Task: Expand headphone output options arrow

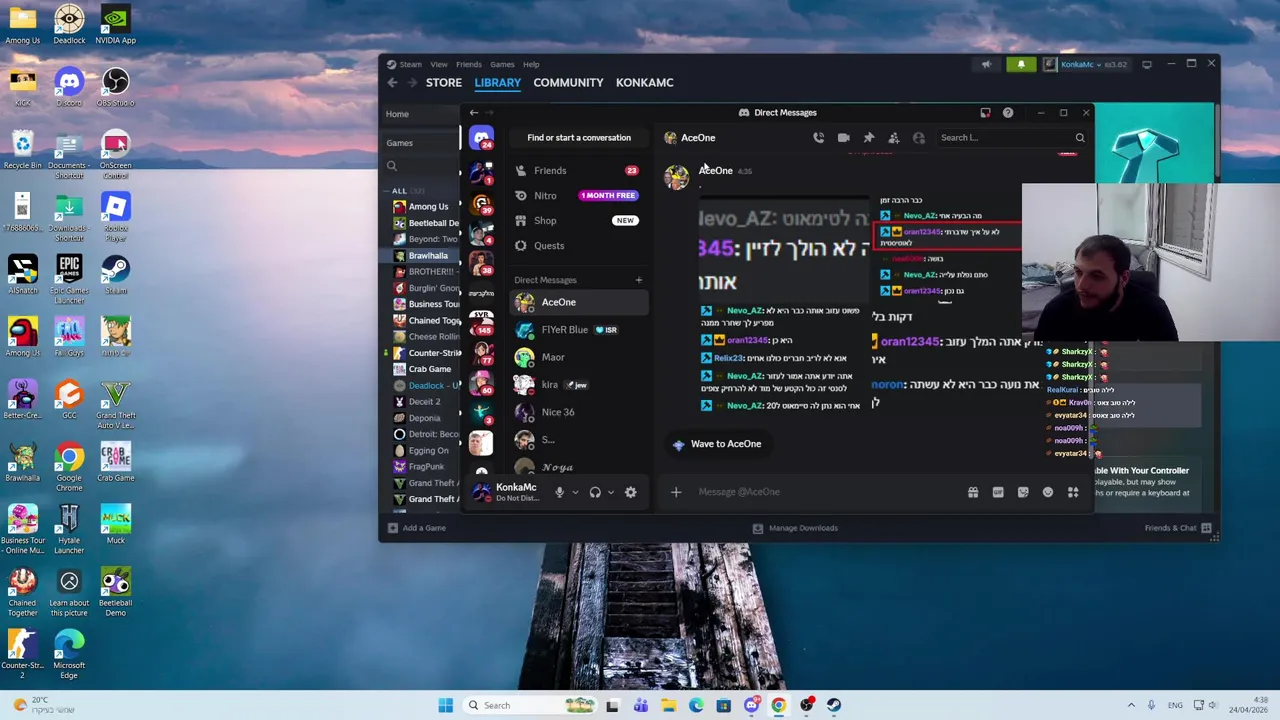Action: pyautogui.click(x=611, y=492)
